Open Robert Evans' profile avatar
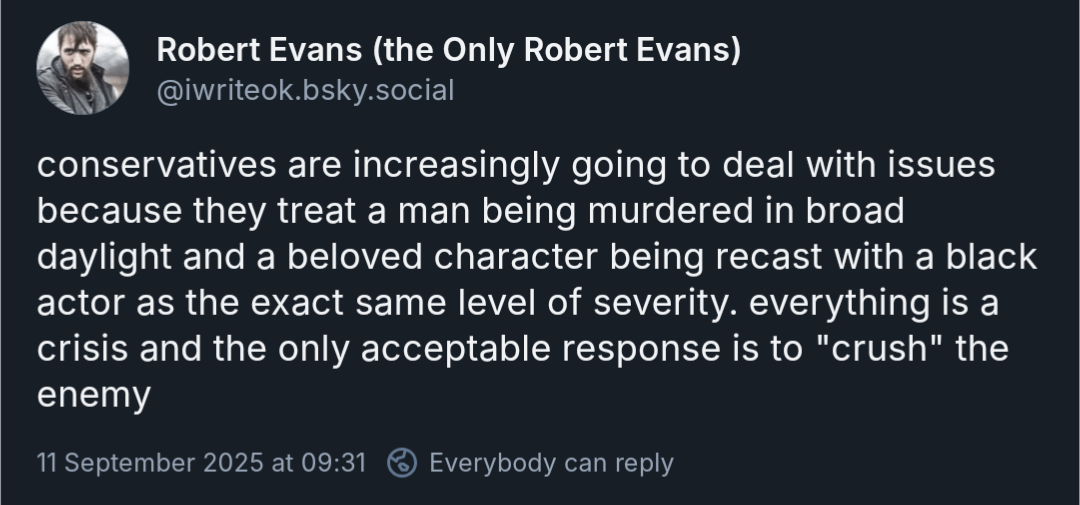The height and width of the screenshot is (505, 1080). pos(83,68)
